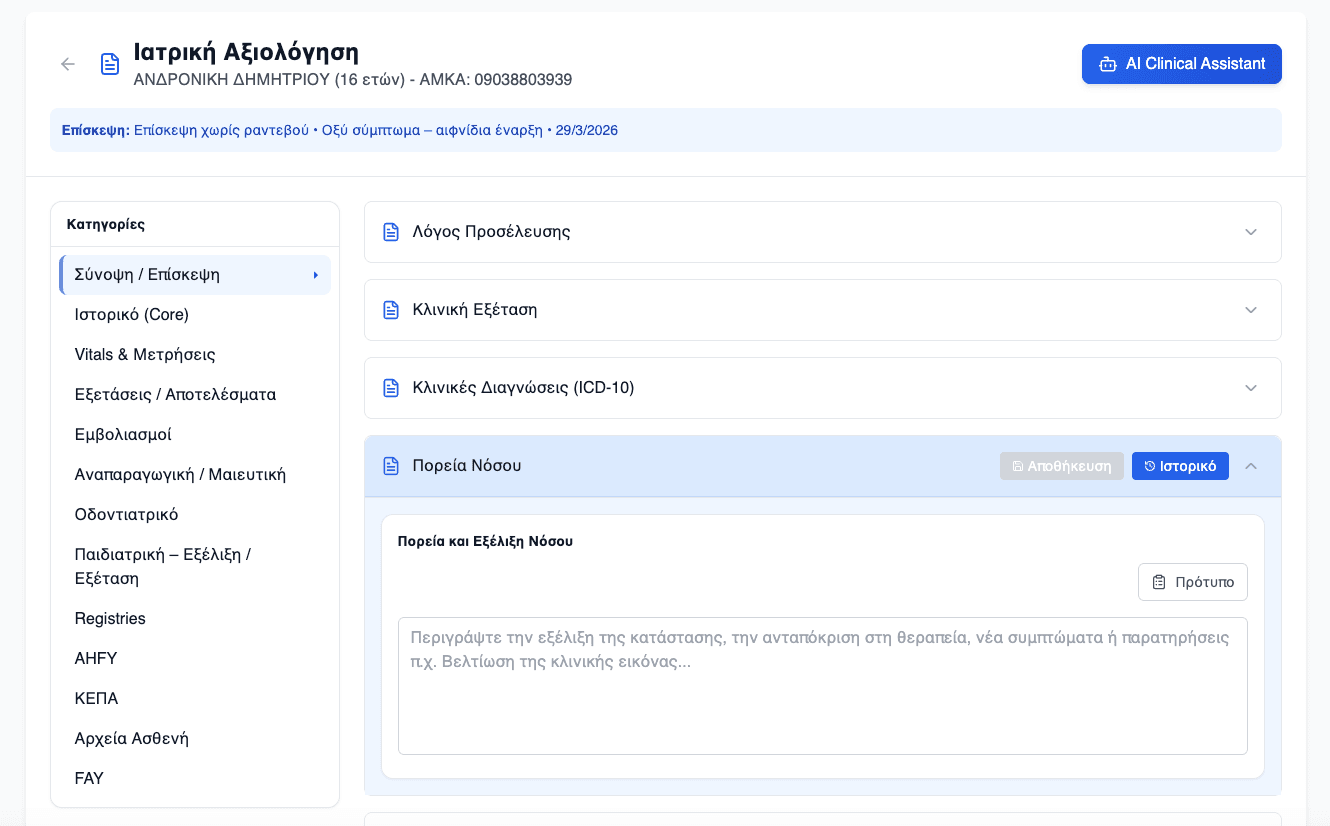Image resolution: width=1330 pixels, height=826 pixels.
Task: Click the document icon beside Κλινική Εξέταση
Action: [391, 310]
